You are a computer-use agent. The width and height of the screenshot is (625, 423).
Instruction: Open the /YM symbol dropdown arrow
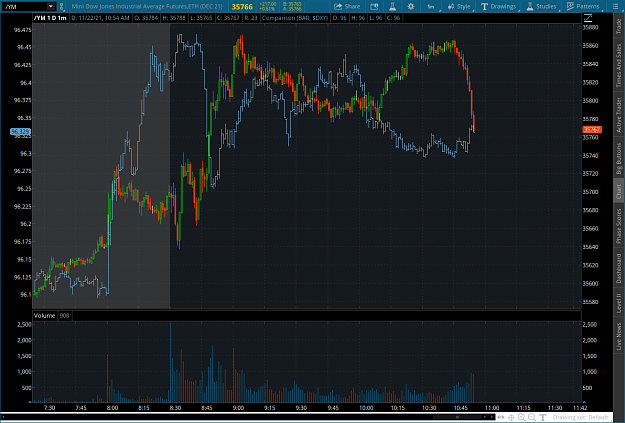(51, 6)
